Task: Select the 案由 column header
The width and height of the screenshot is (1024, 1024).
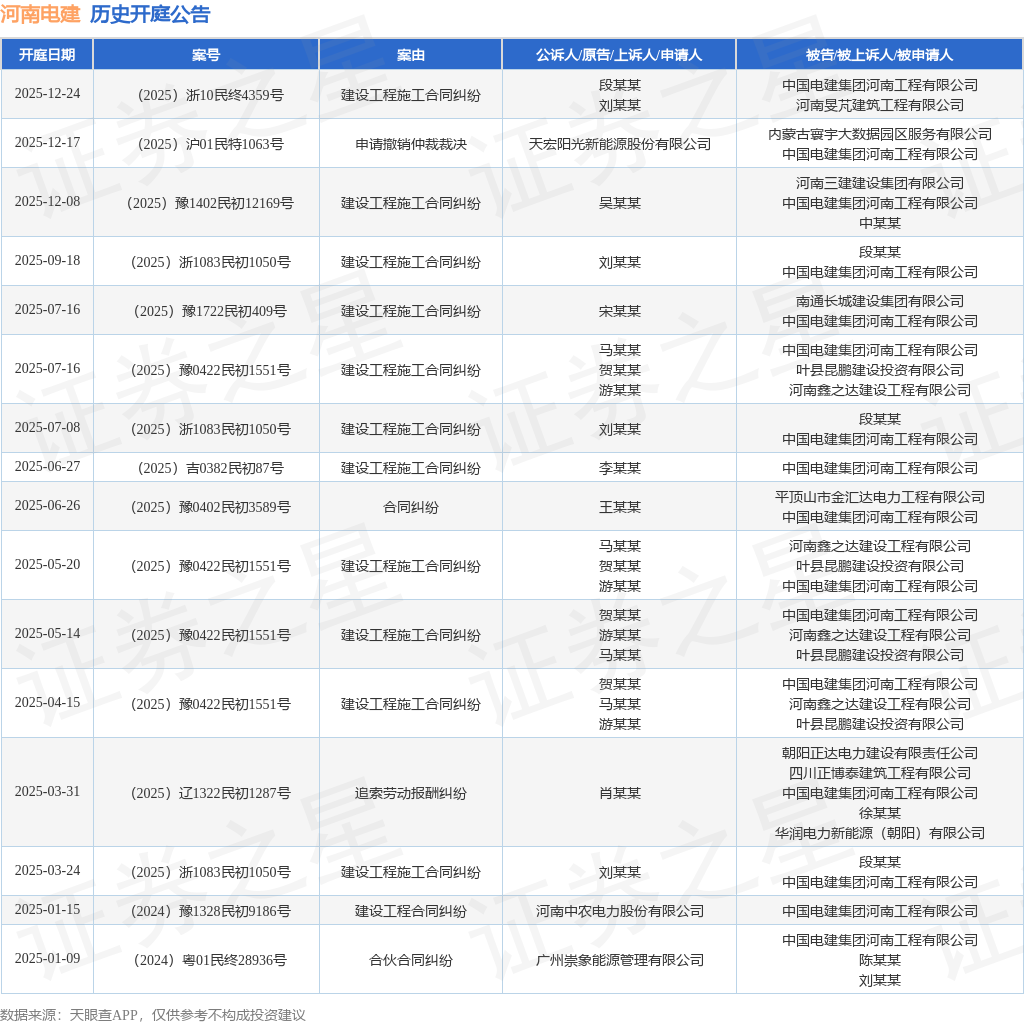Action: (410, 55)
